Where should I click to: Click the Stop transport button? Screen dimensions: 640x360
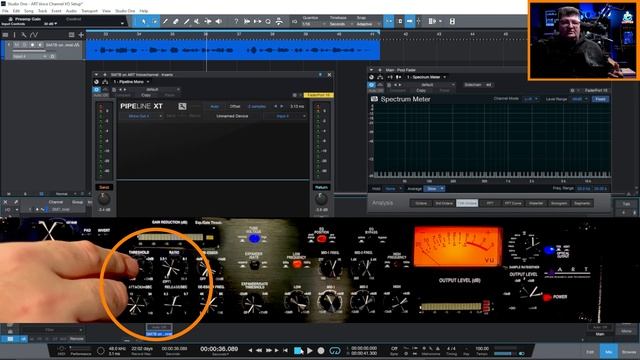(298, 350)
